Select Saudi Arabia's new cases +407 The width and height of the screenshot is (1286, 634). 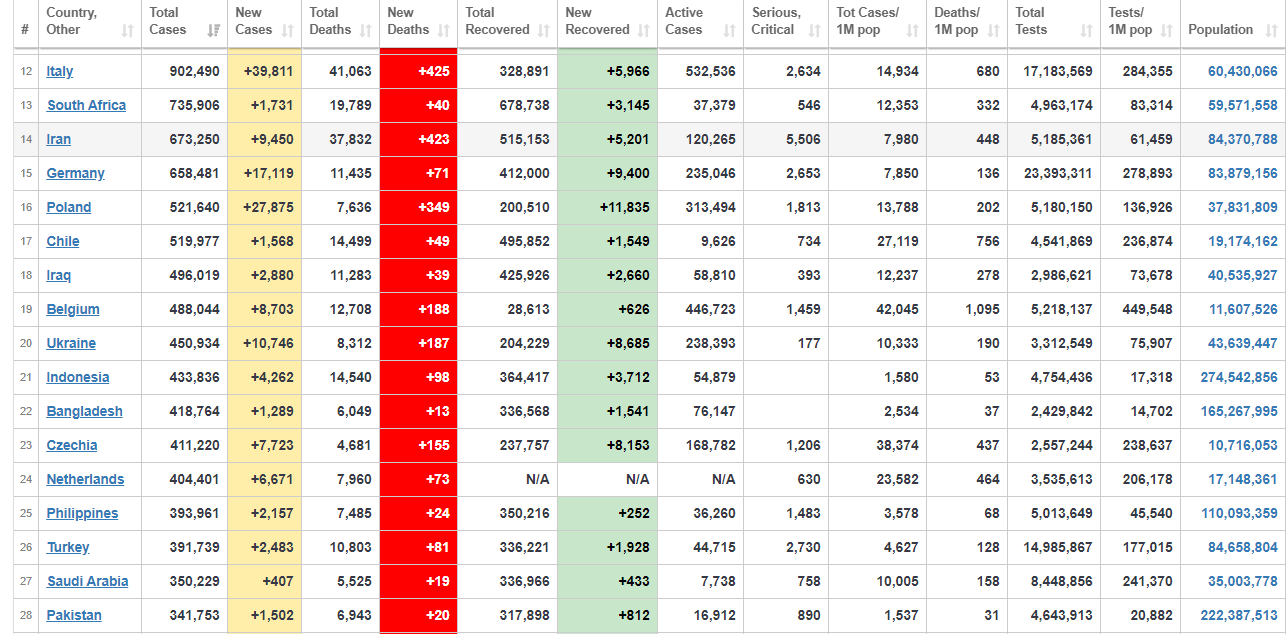coord(265,581)
